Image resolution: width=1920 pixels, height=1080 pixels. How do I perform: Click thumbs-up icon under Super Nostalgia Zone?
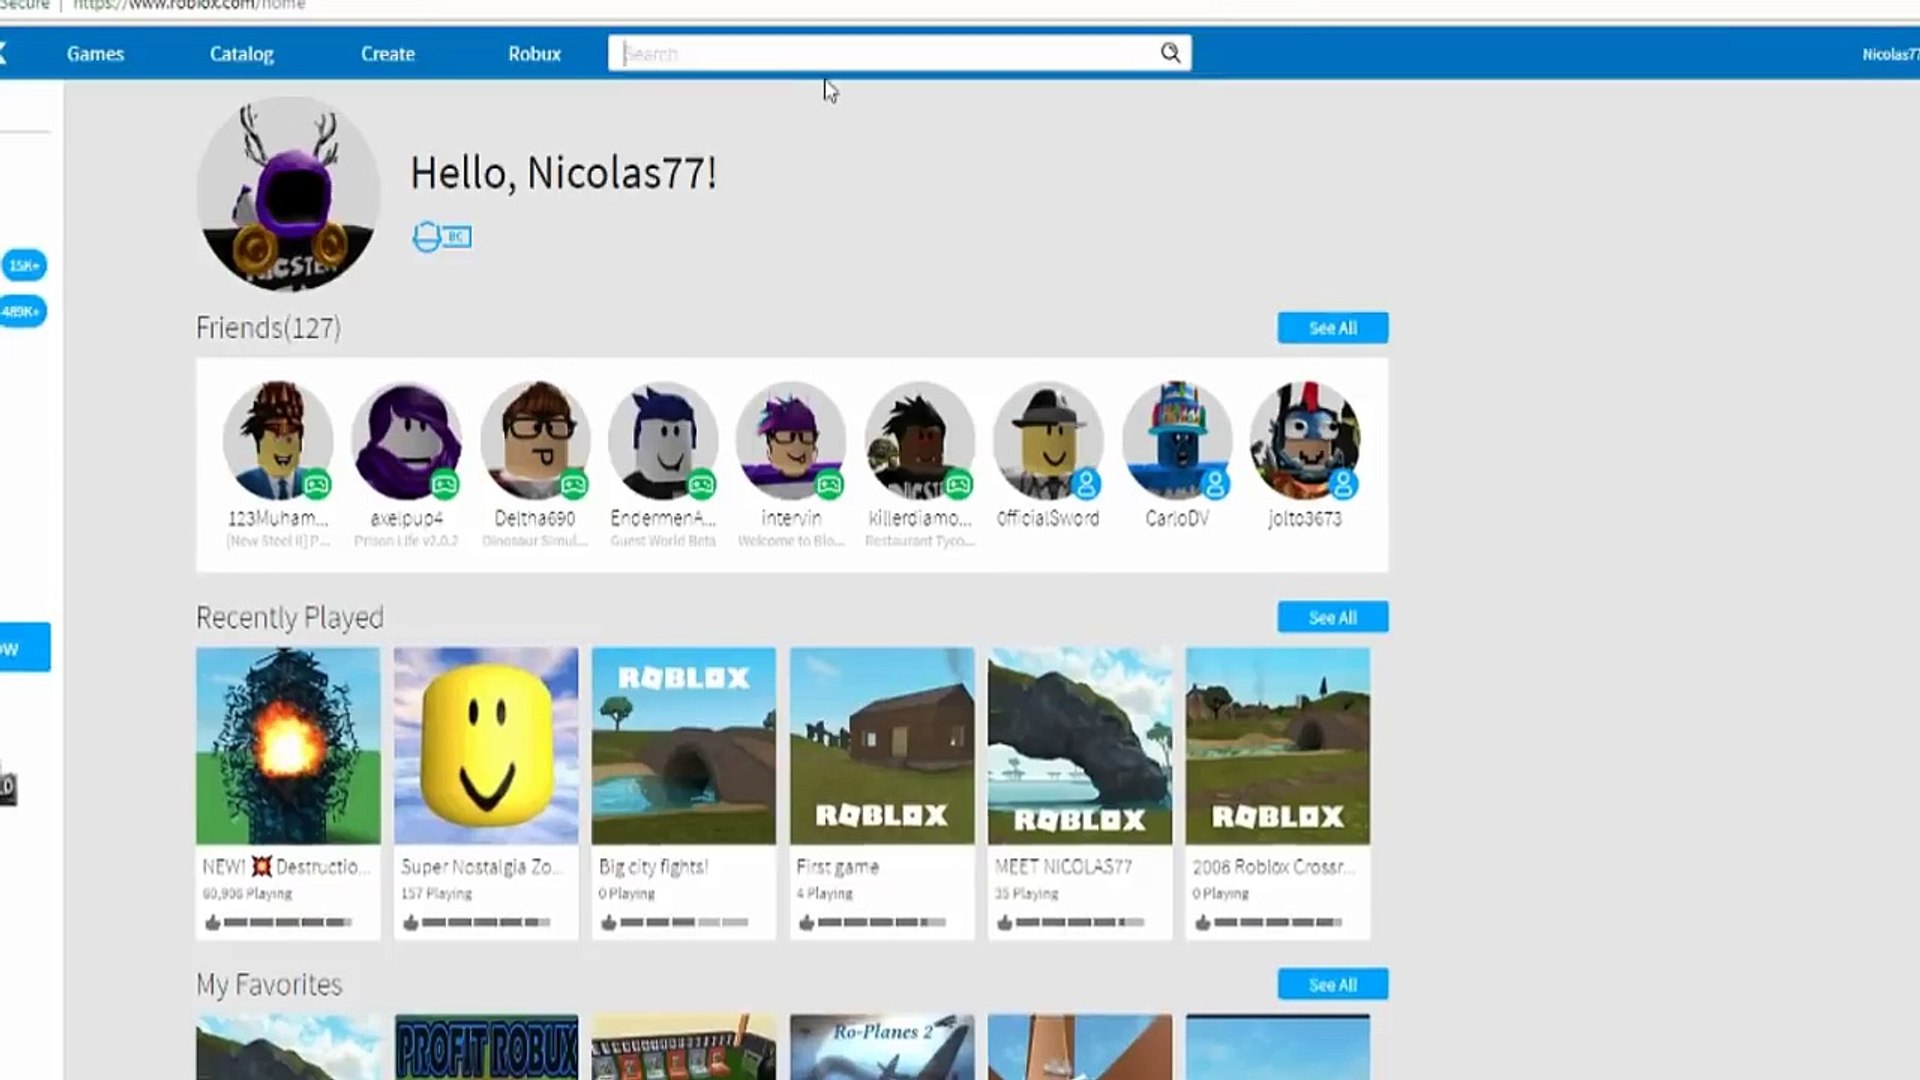[x=410, y=923]
